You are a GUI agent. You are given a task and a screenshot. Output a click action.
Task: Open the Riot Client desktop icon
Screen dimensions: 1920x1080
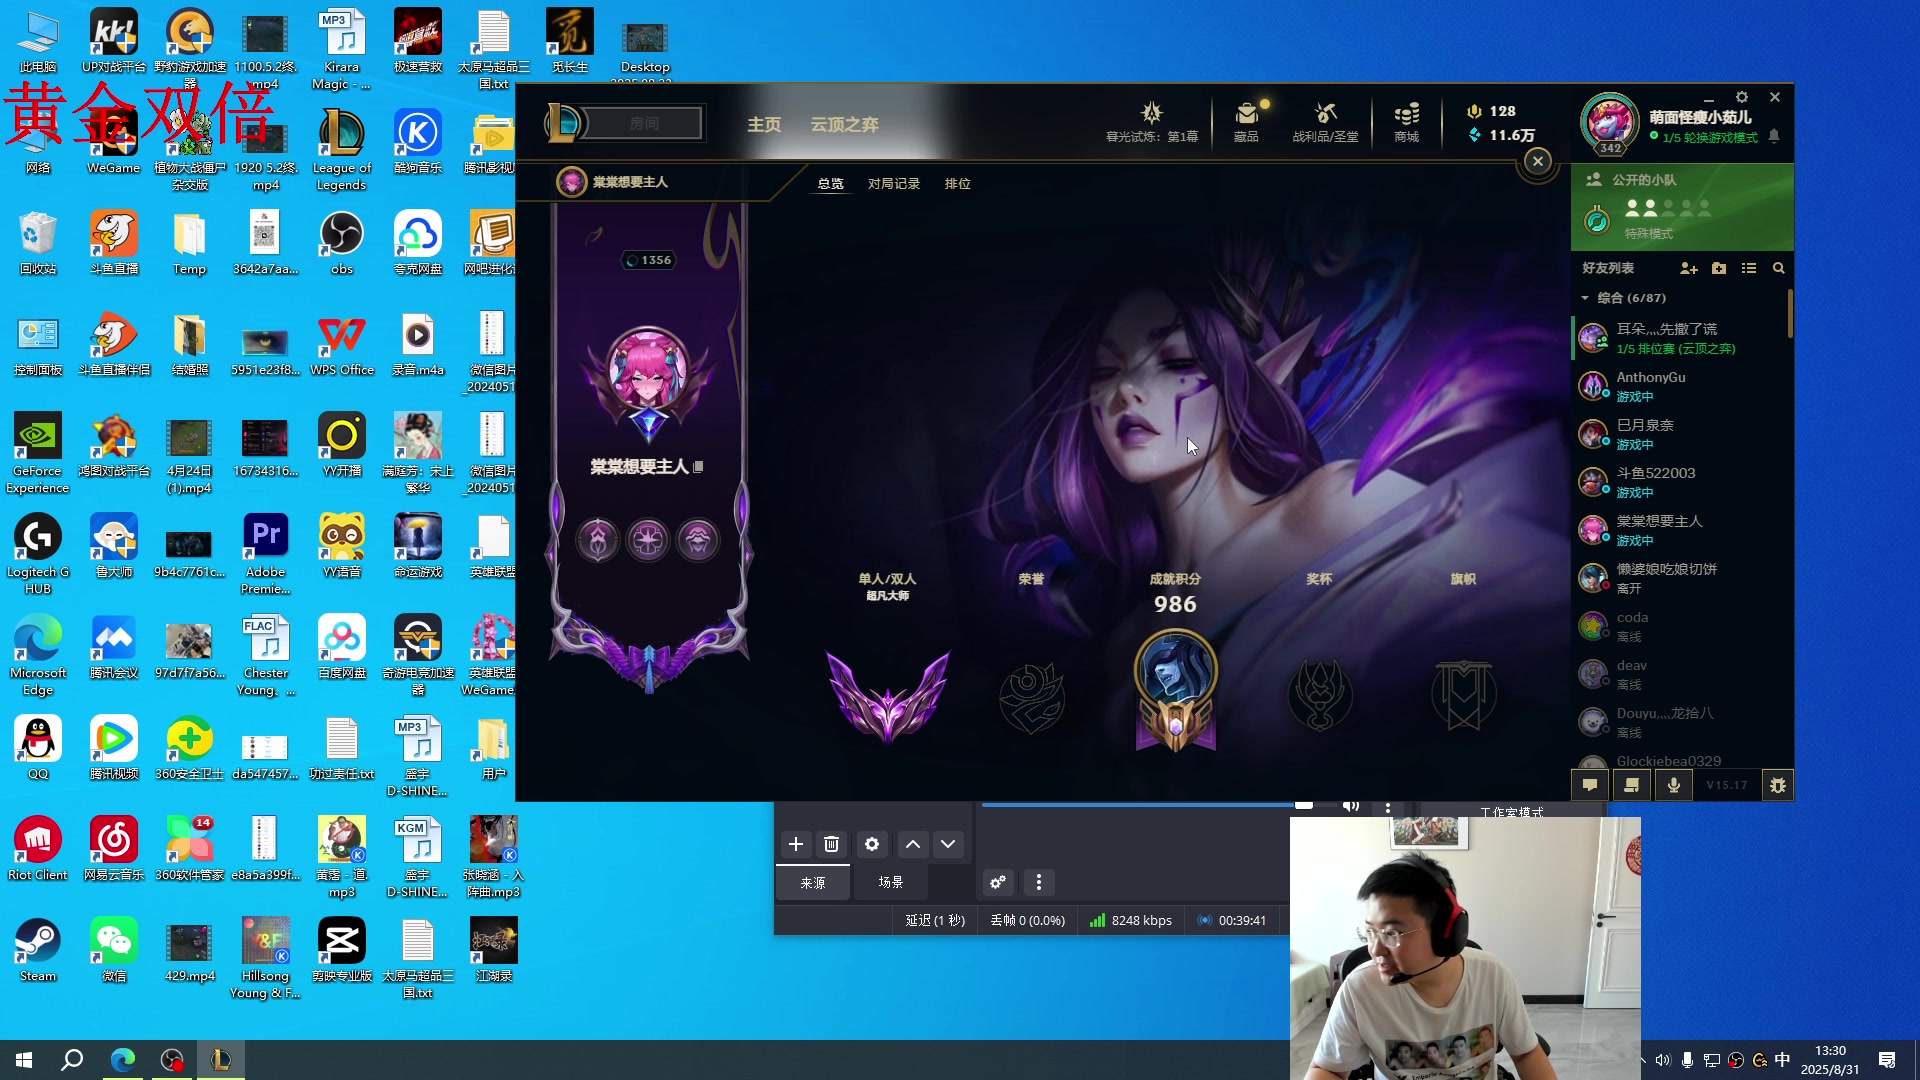(x=38, y=849)
